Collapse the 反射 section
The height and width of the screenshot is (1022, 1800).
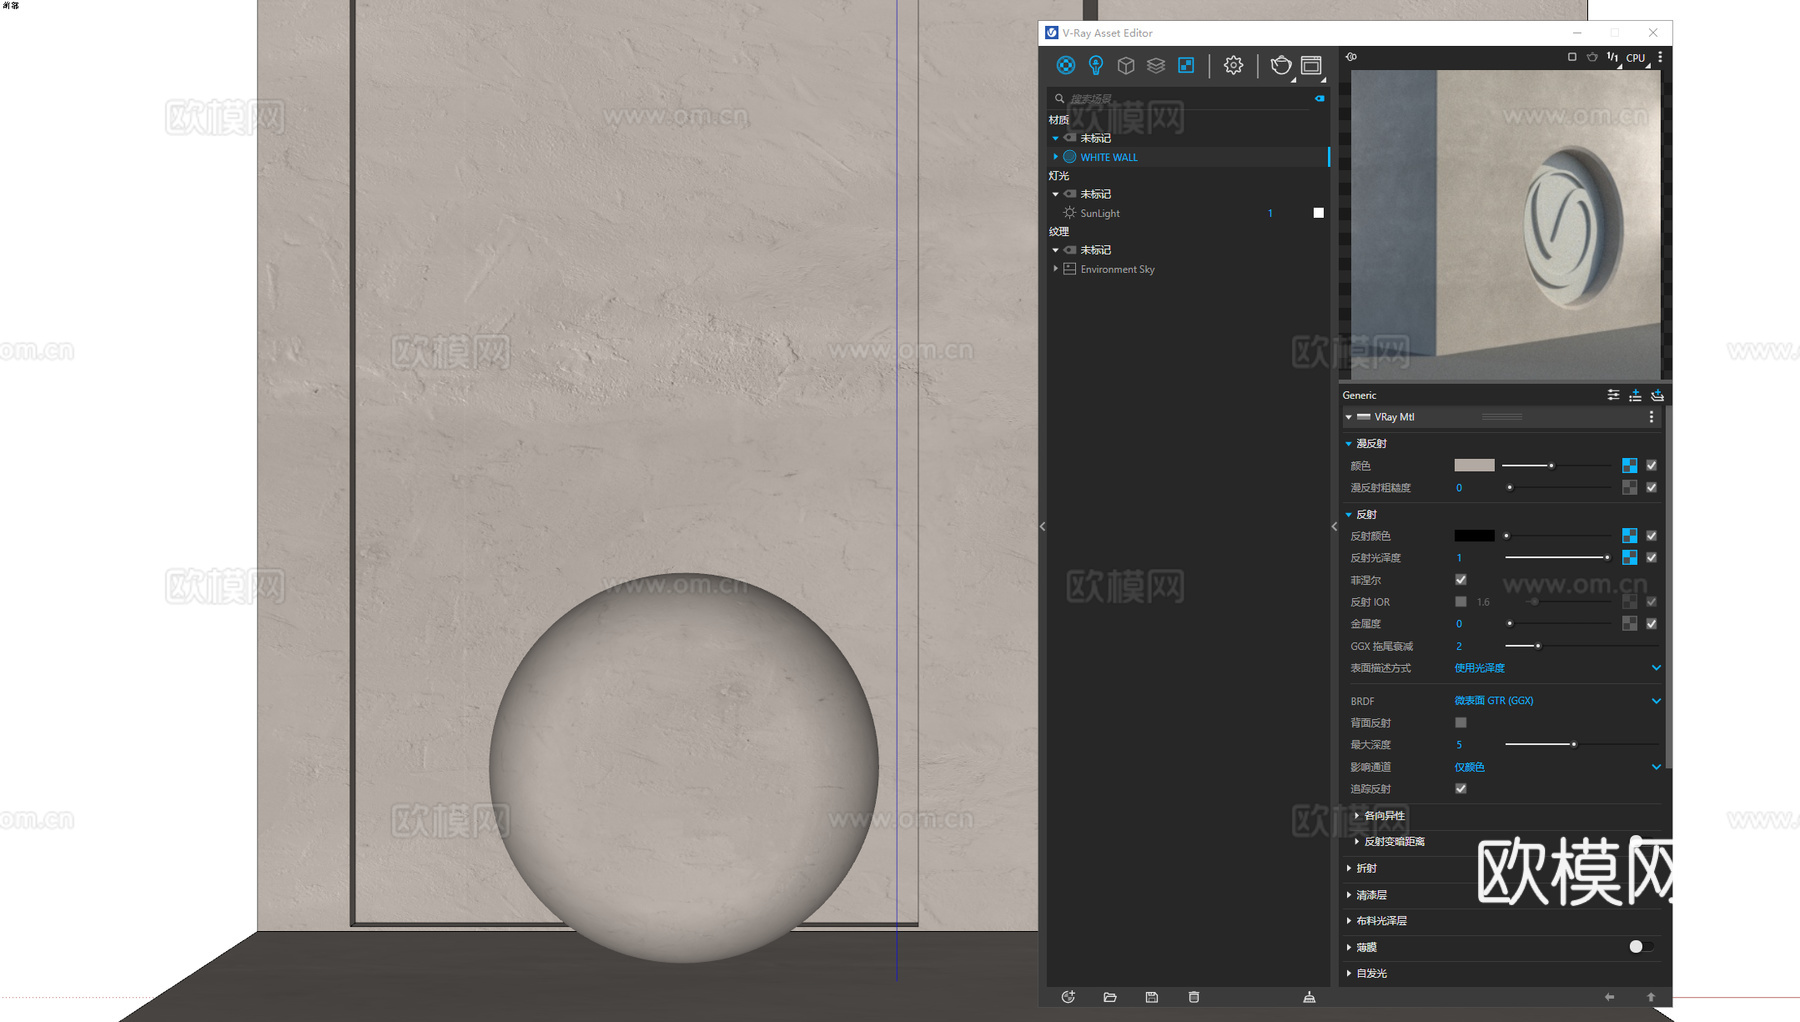click(x=1349, y=514)
